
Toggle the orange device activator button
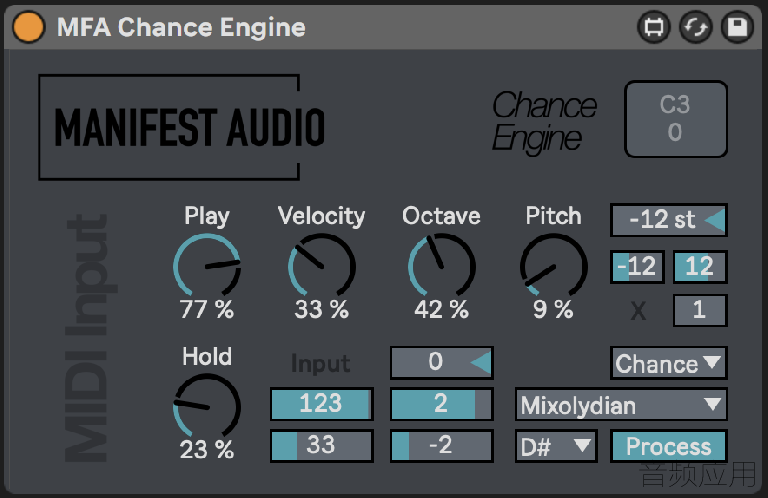click(x=28, y=27)
